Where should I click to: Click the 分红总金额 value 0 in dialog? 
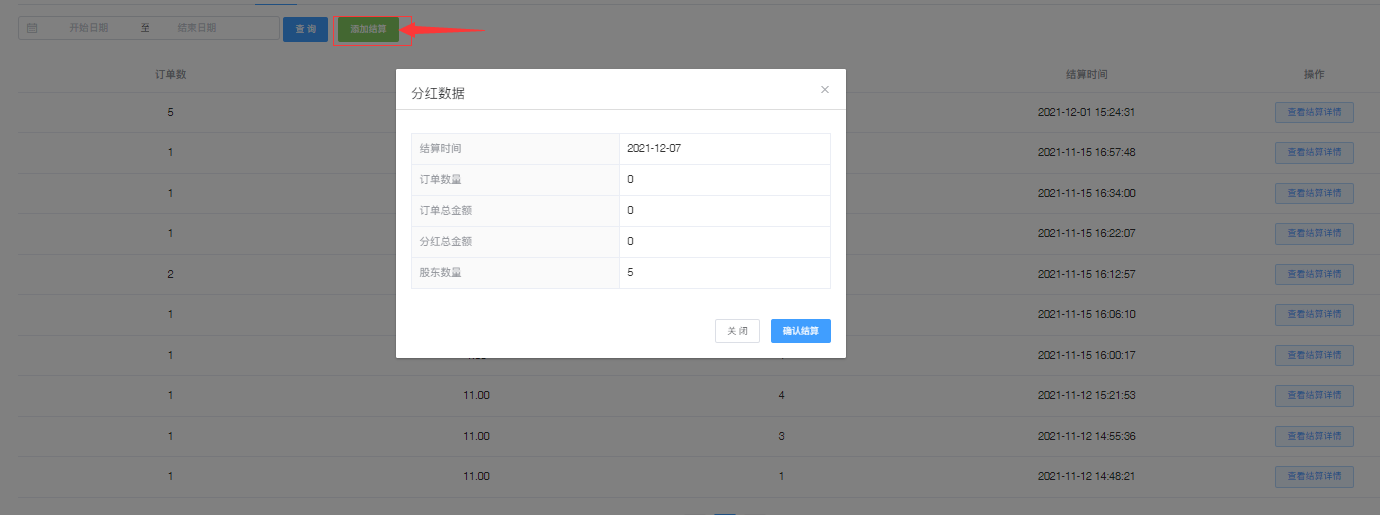[x=630, y=241]
